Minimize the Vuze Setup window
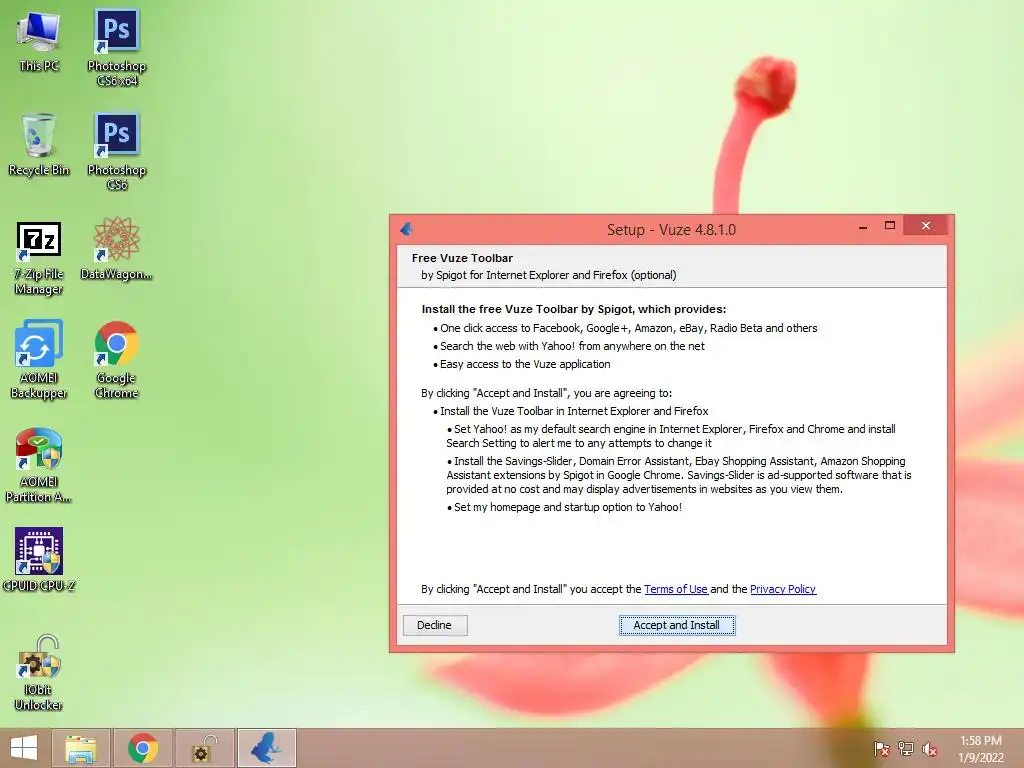Viewport: 1024px width, 768px height. (x=863, y=227)
